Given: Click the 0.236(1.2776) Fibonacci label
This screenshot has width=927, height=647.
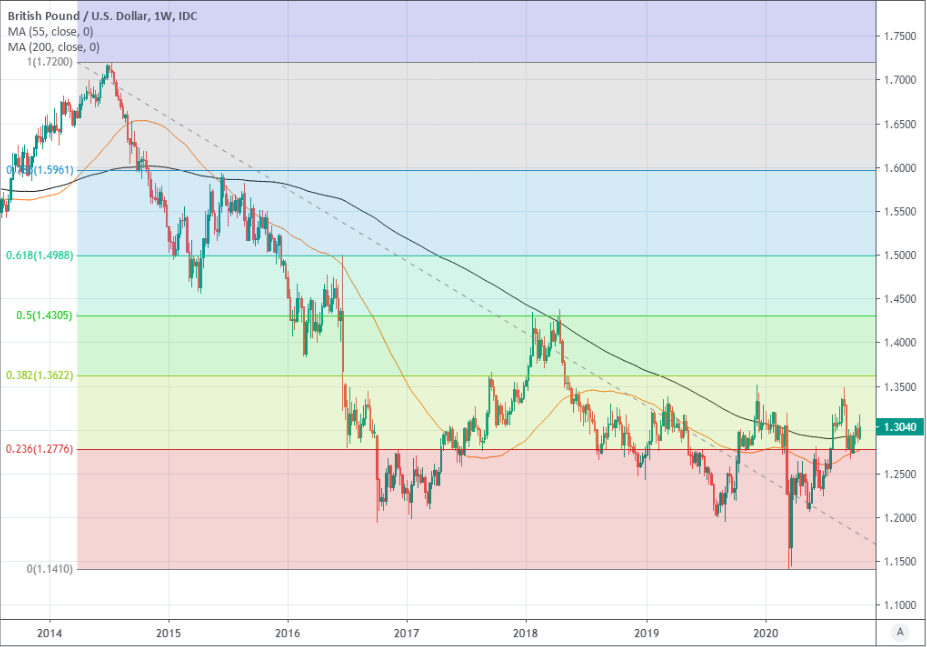Looking at the screenshot, I should pos(40,449).
